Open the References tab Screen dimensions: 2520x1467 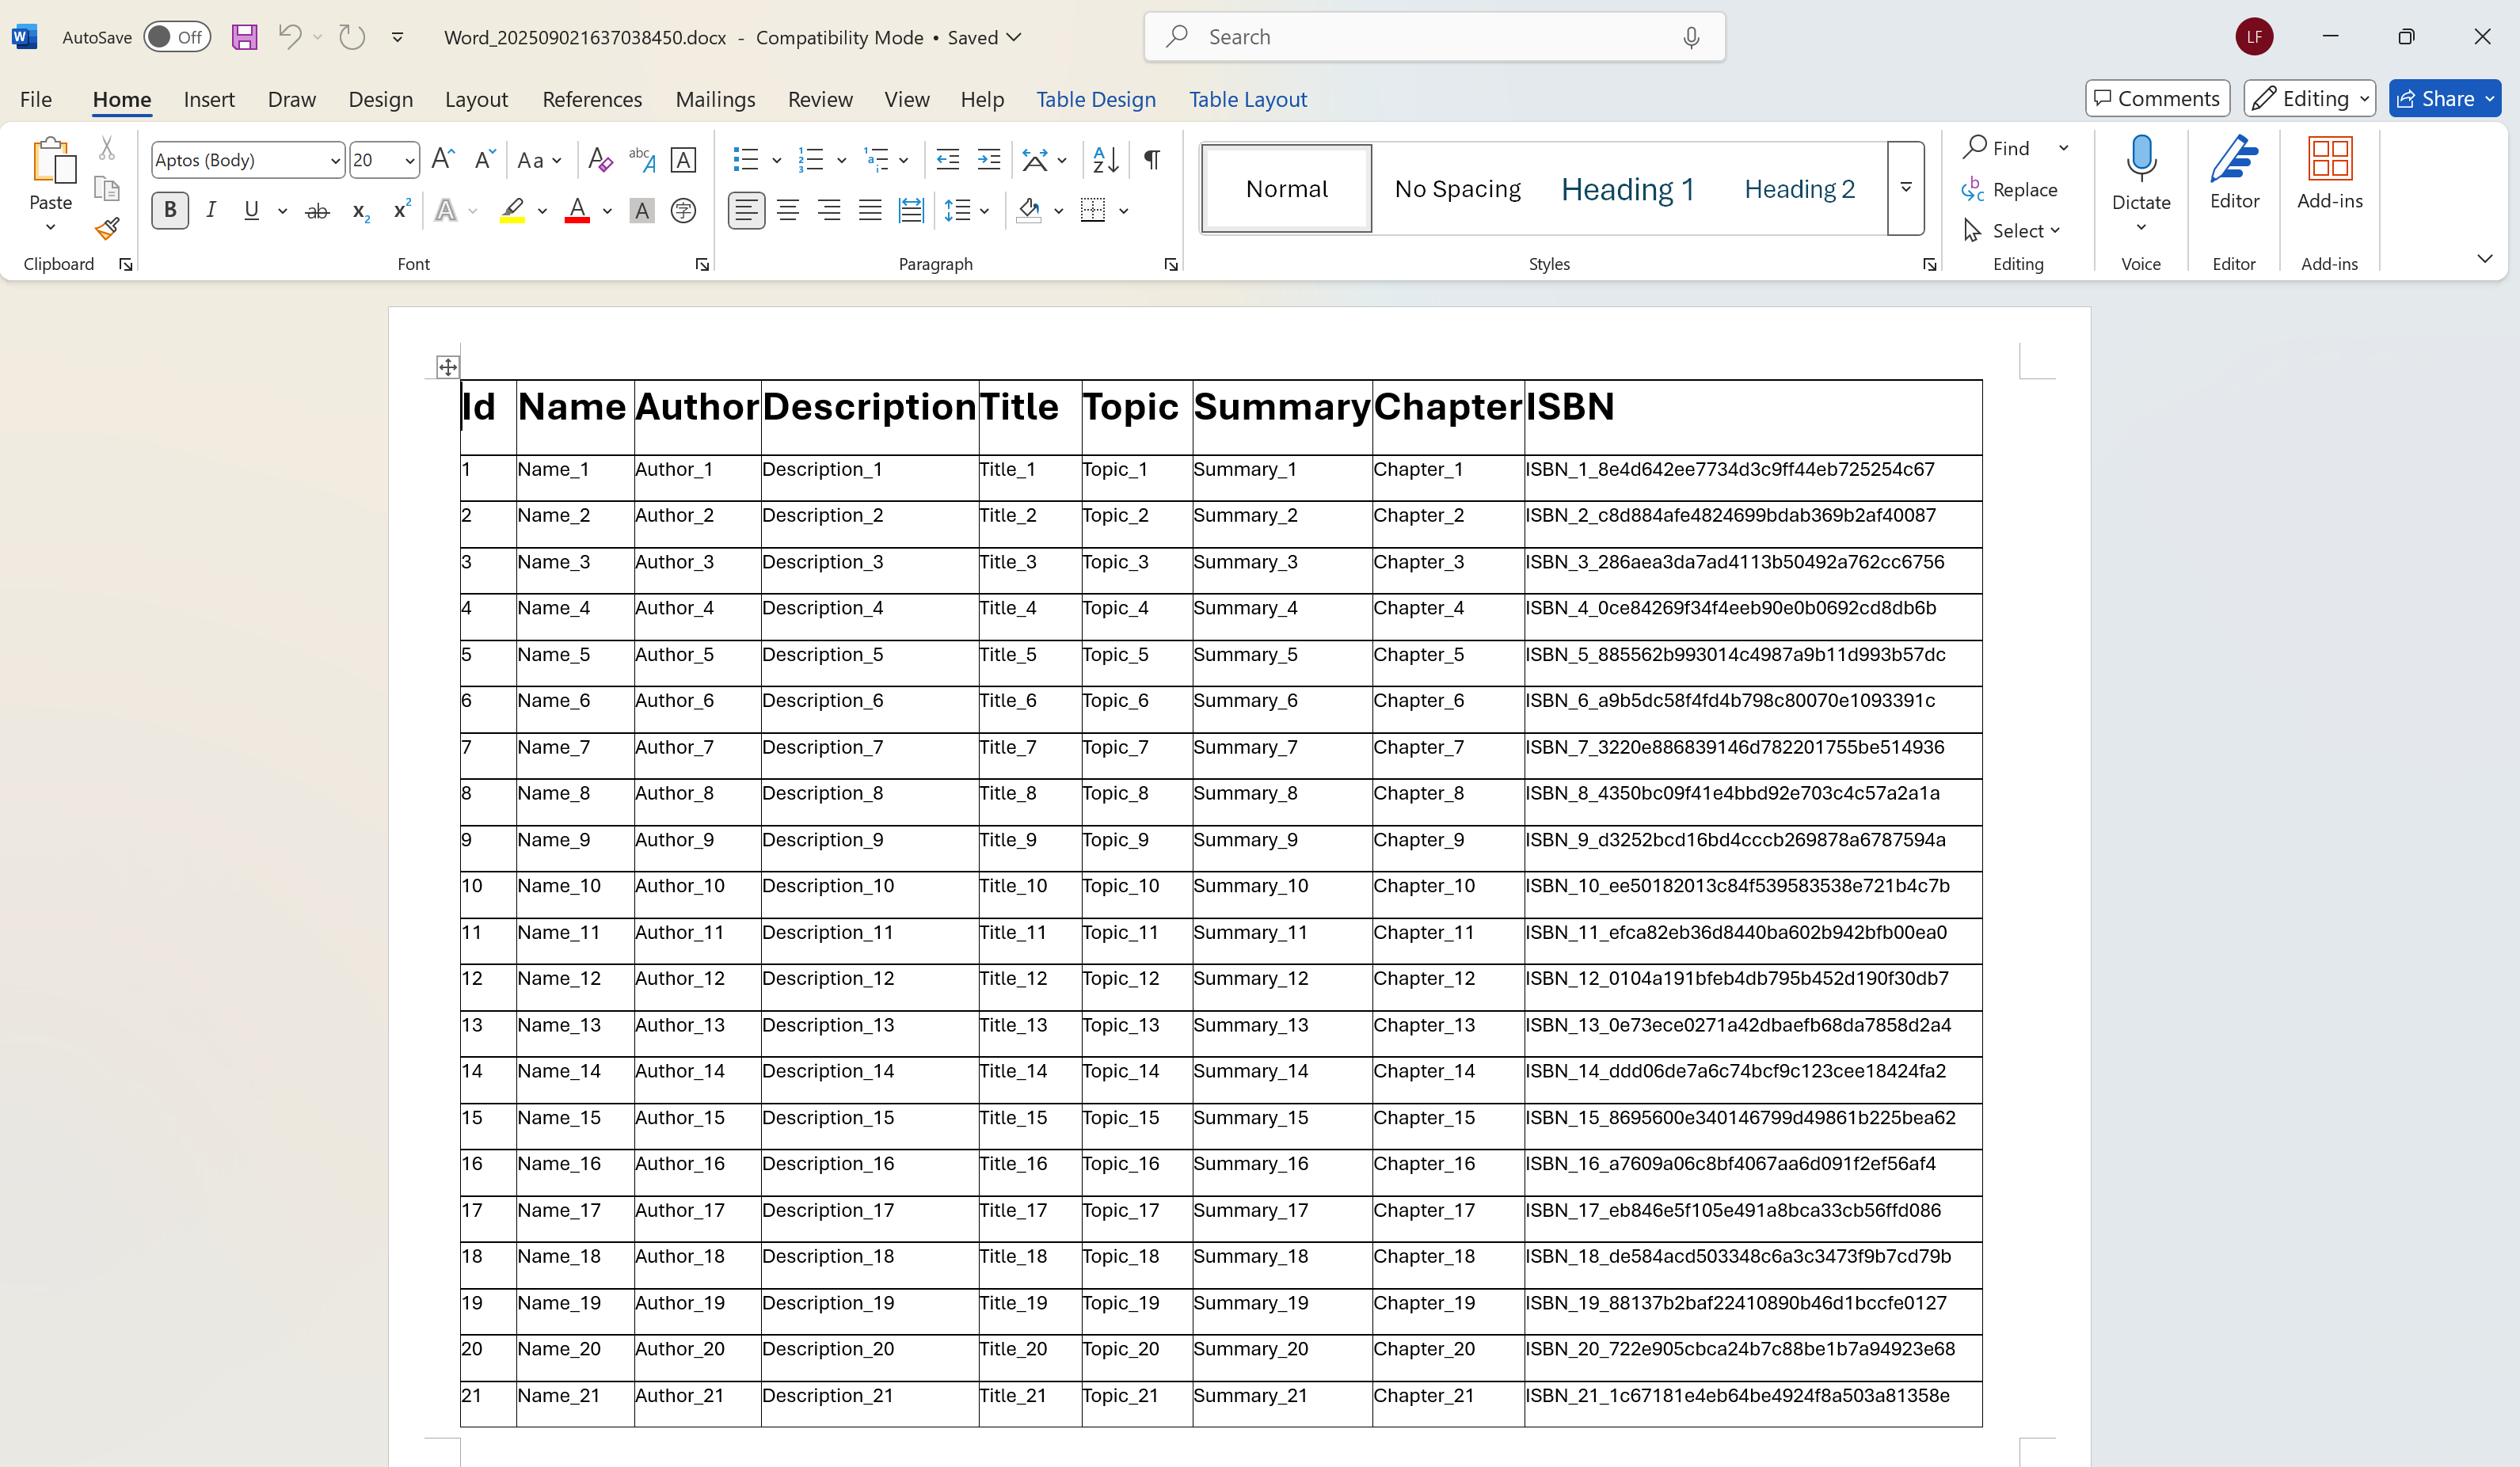[592, 99]
